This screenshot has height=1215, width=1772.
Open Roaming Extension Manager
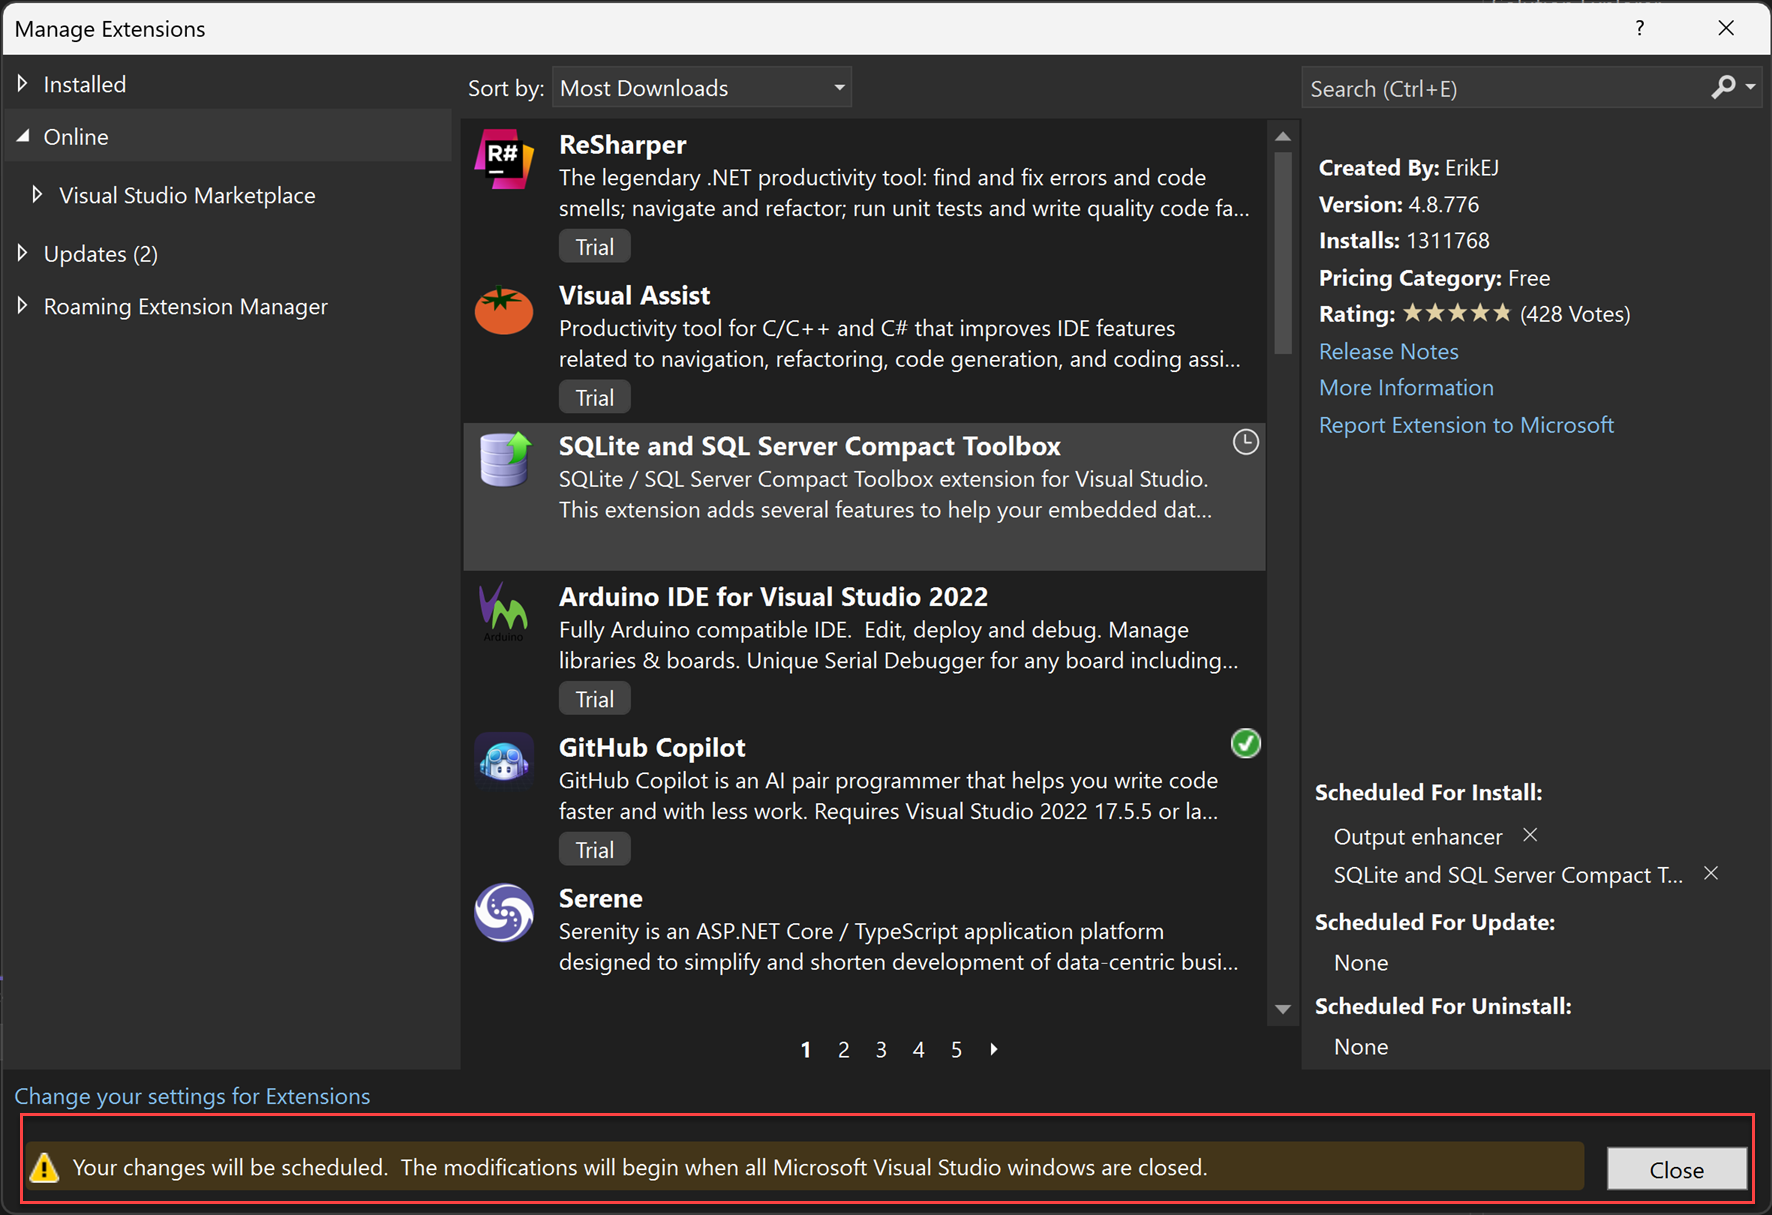pyautogui.click(x=185, y=306)
